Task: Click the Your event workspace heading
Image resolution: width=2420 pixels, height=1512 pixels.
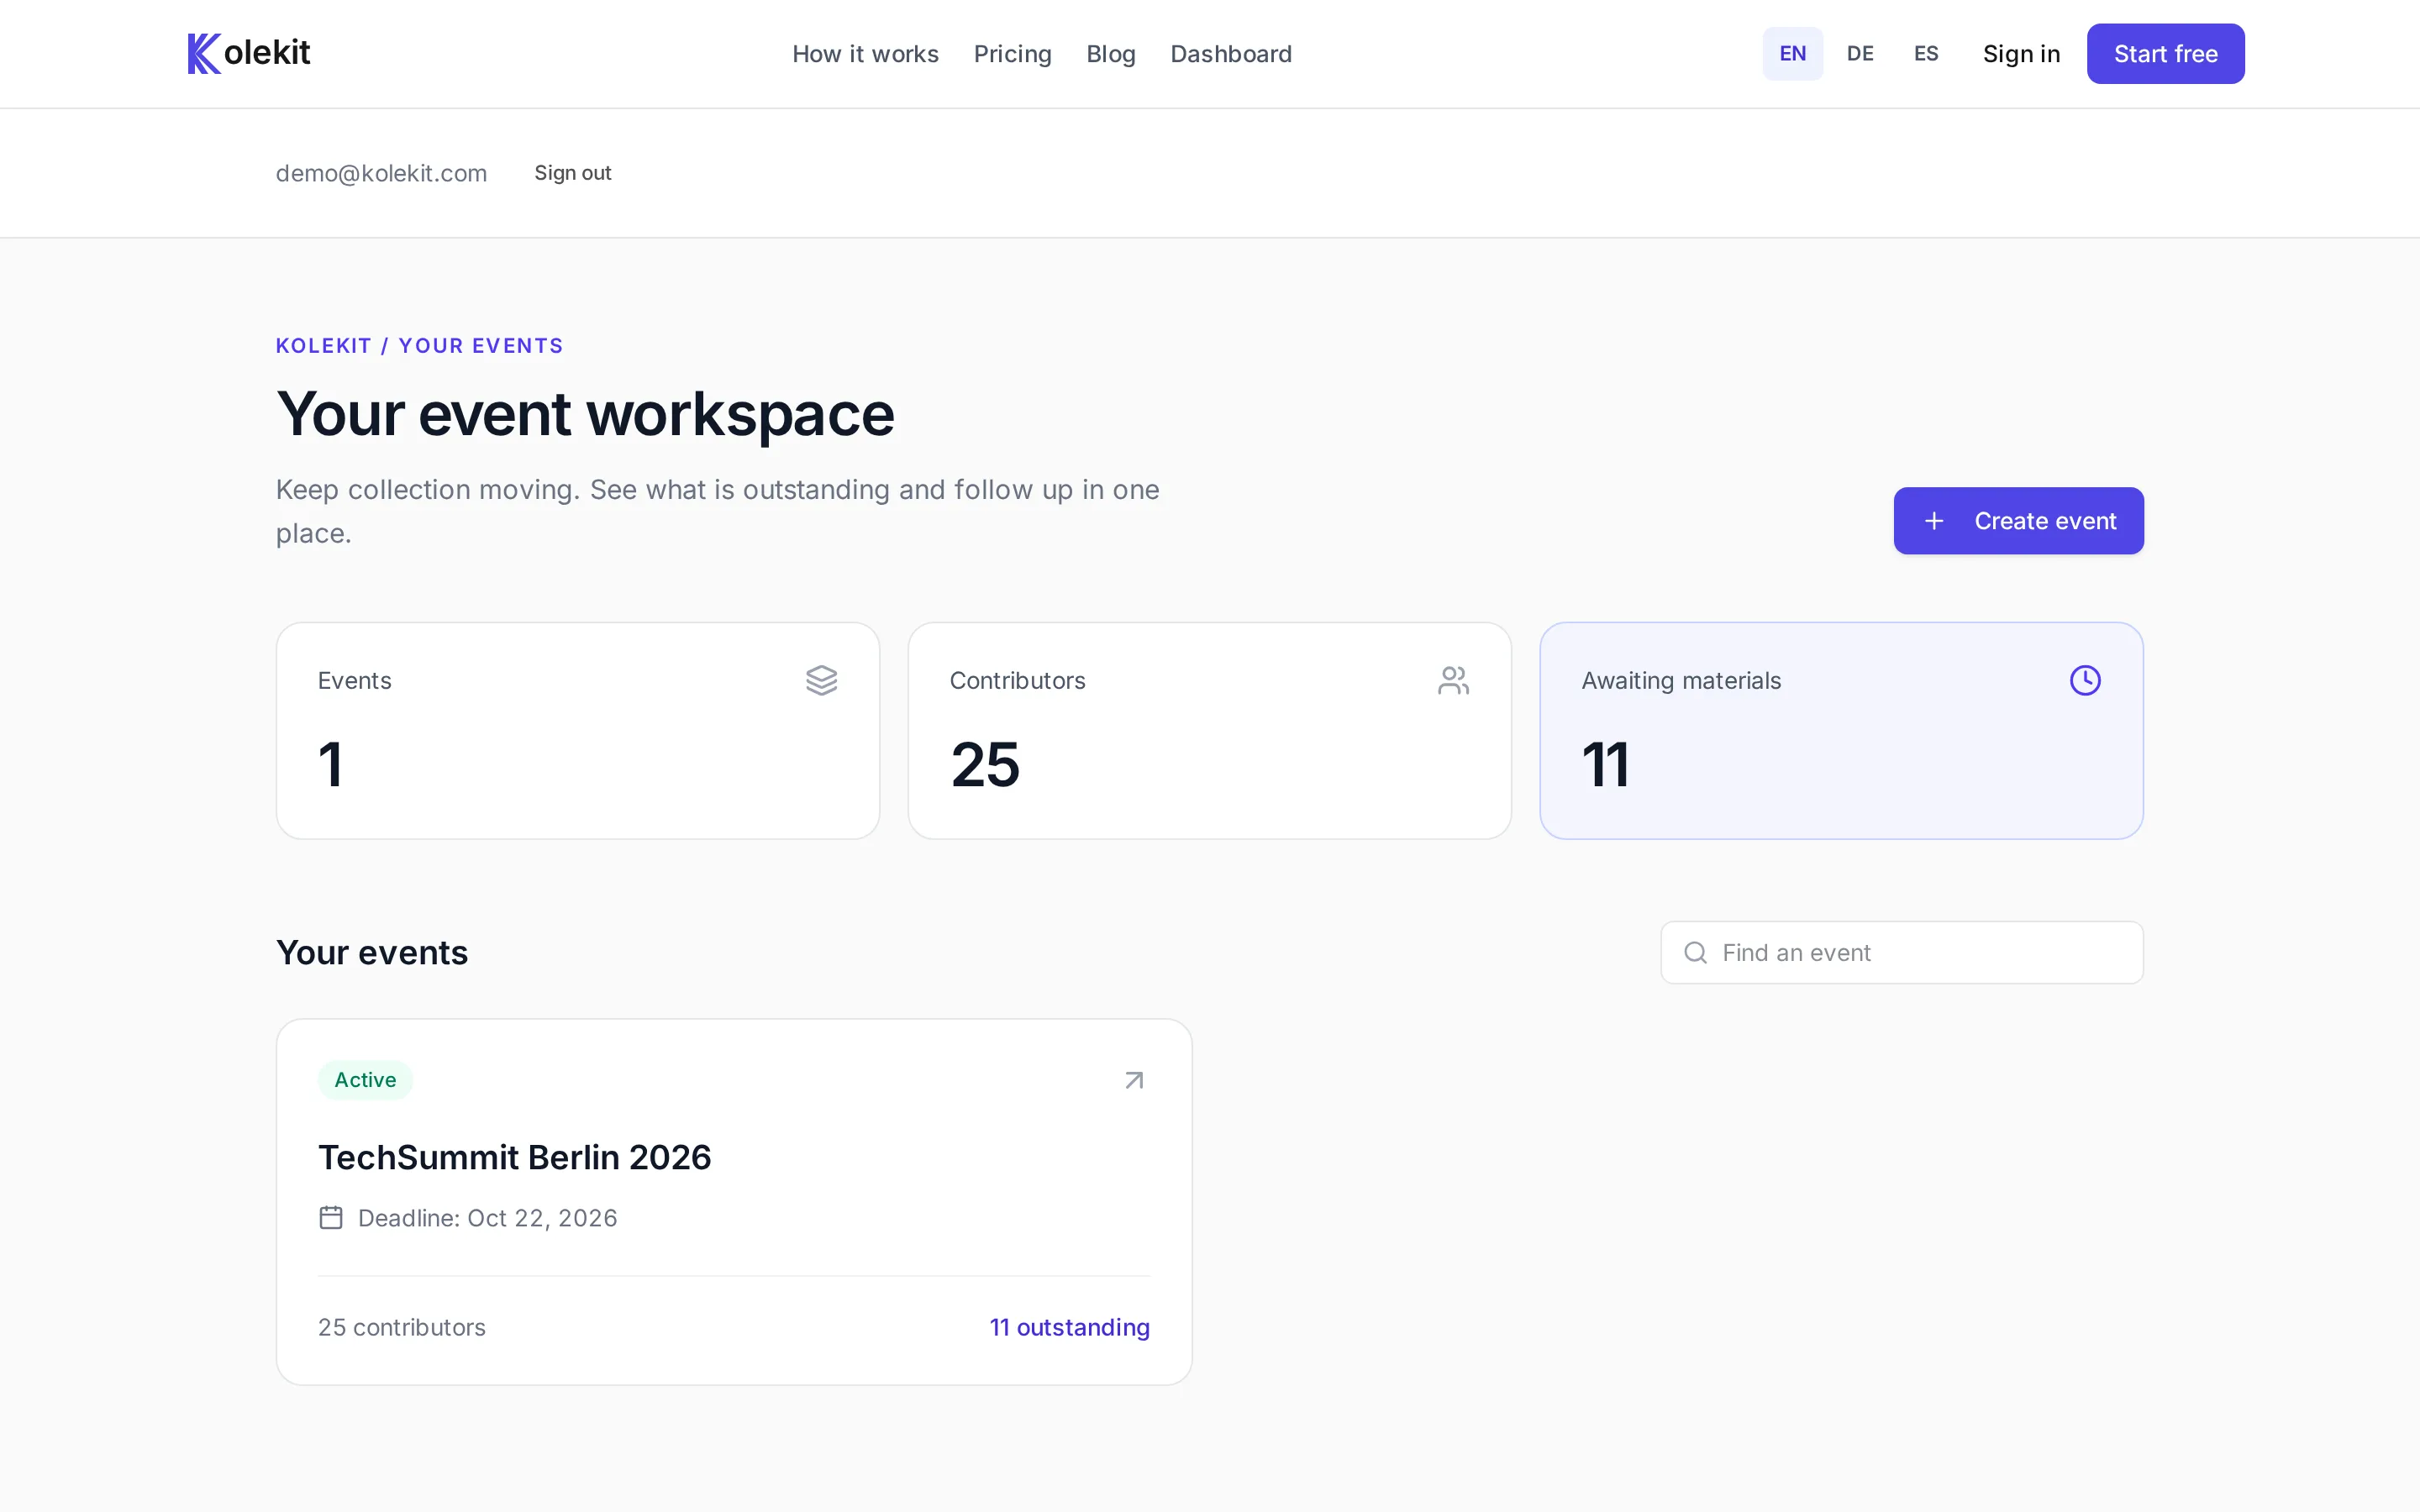Action: pyautogui.click(x=585, y=414)
